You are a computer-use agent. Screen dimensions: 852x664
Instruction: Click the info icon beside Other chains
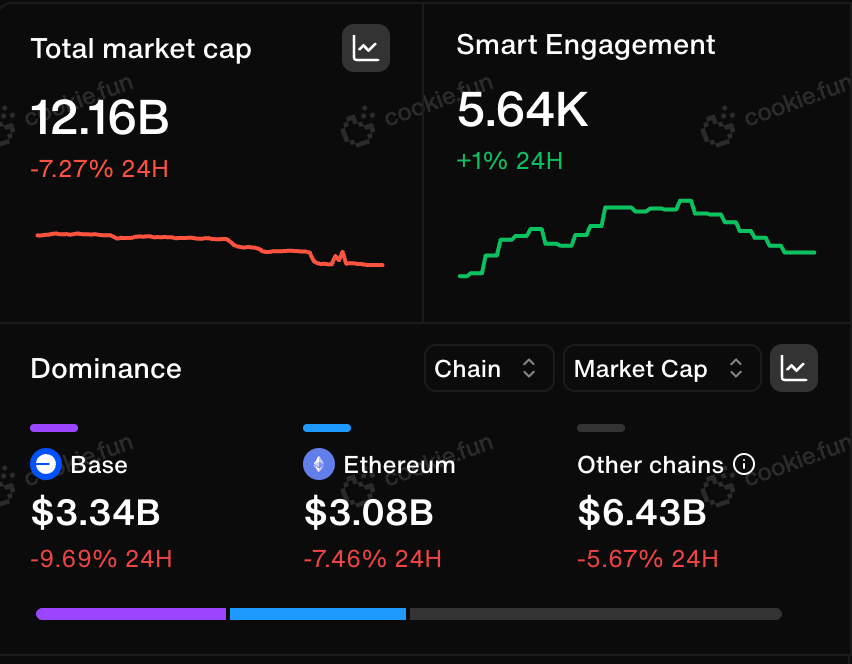click(744, 464)
